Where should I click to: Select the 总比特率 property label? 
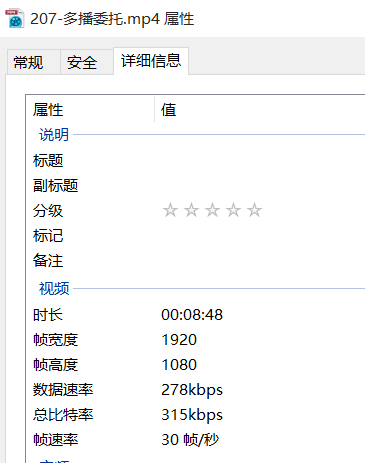63,415
